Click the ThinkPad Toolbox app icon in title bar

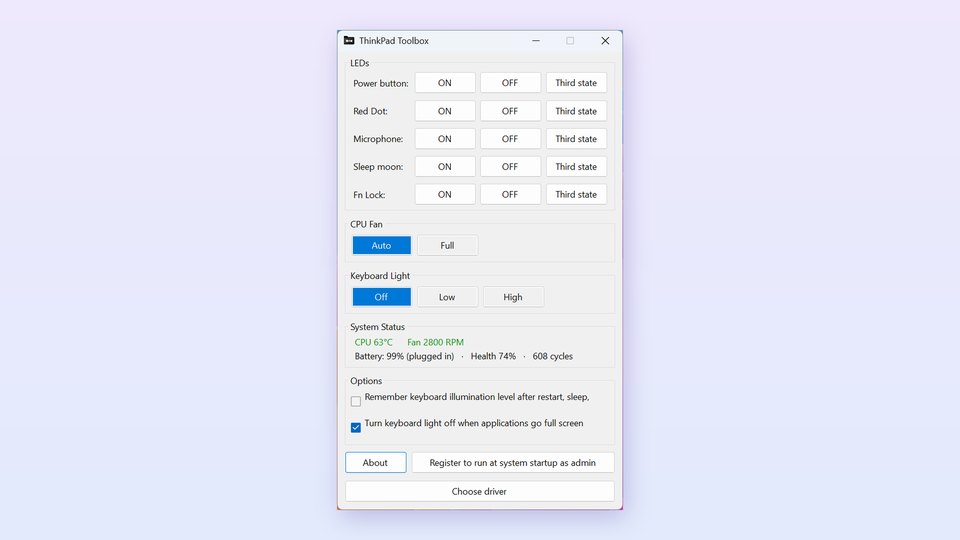349,40
